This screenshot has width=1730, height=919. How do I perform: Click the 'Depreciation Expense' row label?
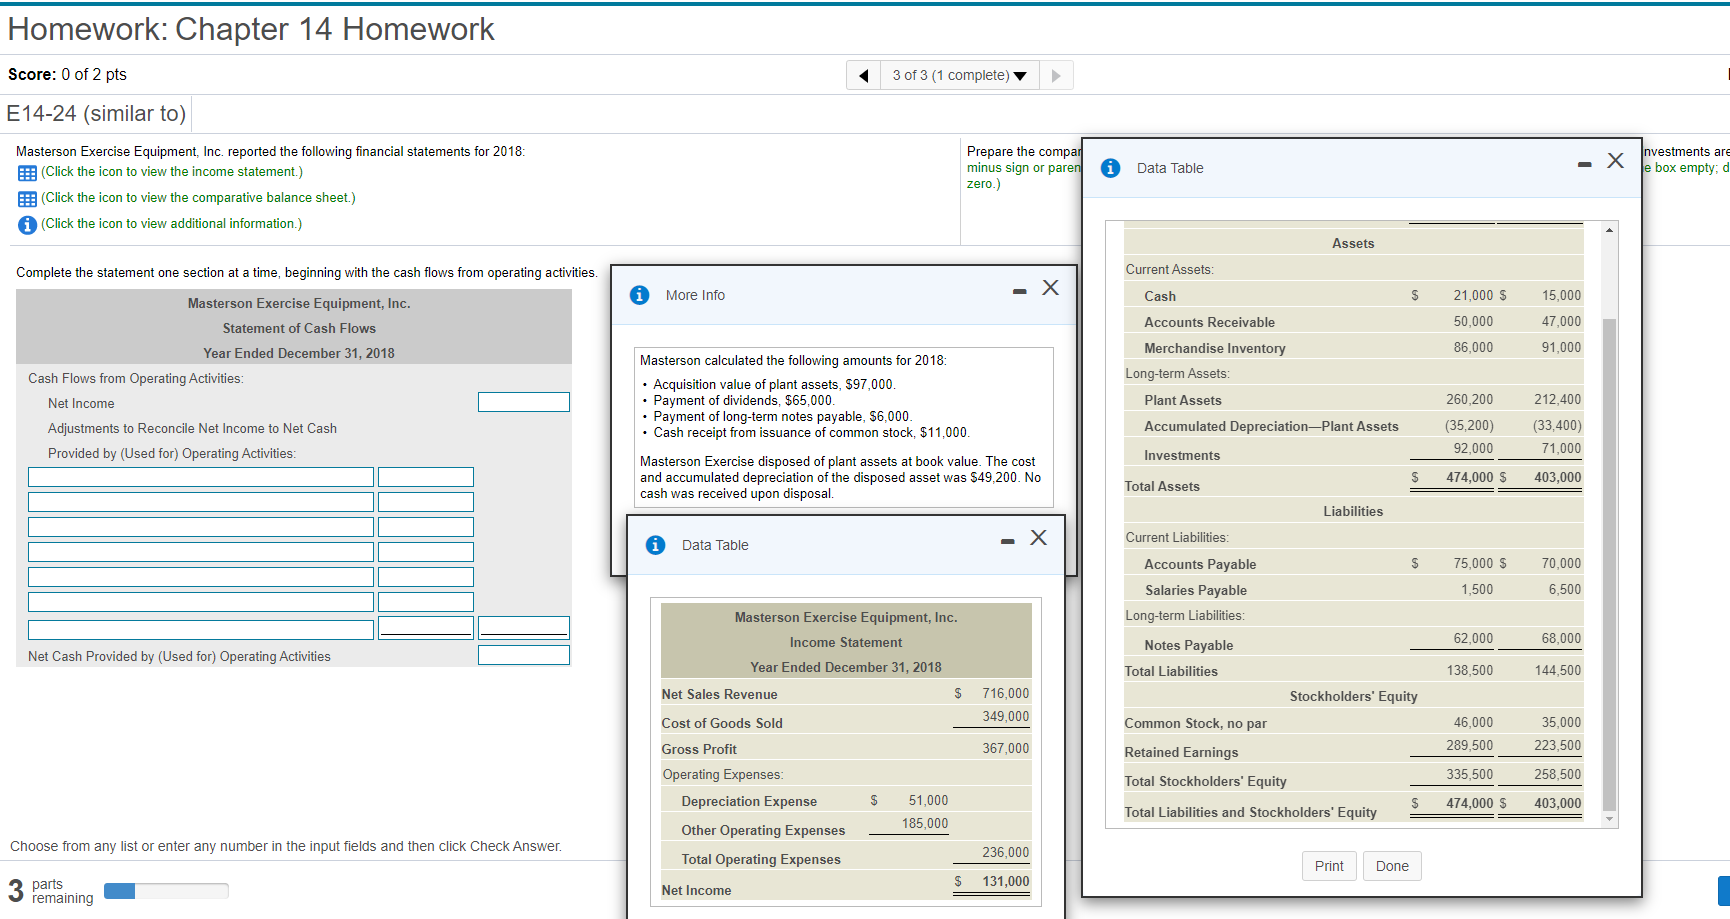[749, 802]
